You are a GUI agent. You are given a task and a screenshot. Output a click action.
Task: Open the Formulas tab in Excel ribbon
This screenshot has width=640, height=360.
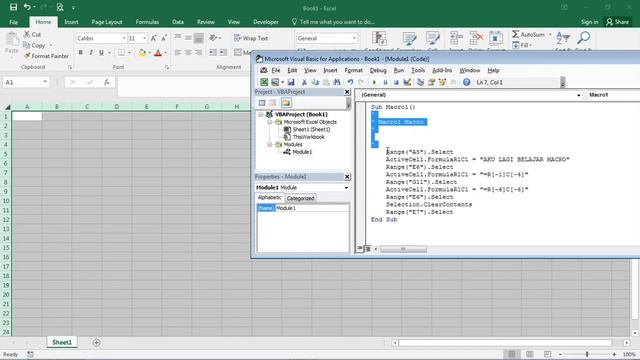[x=147, y=22]
